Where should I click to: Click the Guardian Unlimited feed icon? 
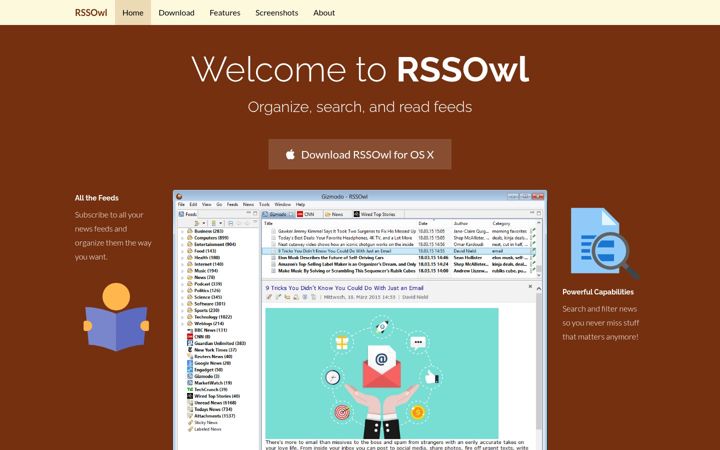coord(190,343)
